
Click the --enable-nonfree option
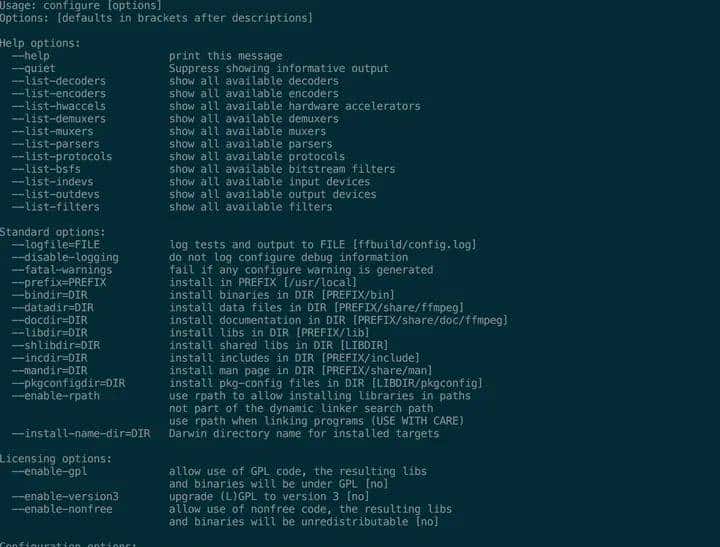tap(62, 509)
